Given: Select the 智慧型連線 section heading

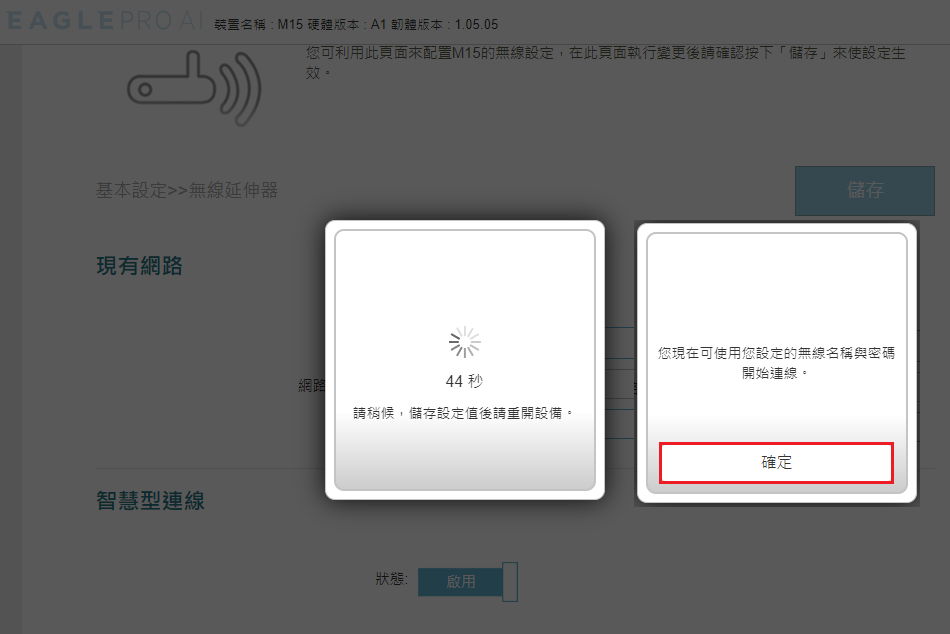Looking at the screenshot, I should tap(150, 501).
